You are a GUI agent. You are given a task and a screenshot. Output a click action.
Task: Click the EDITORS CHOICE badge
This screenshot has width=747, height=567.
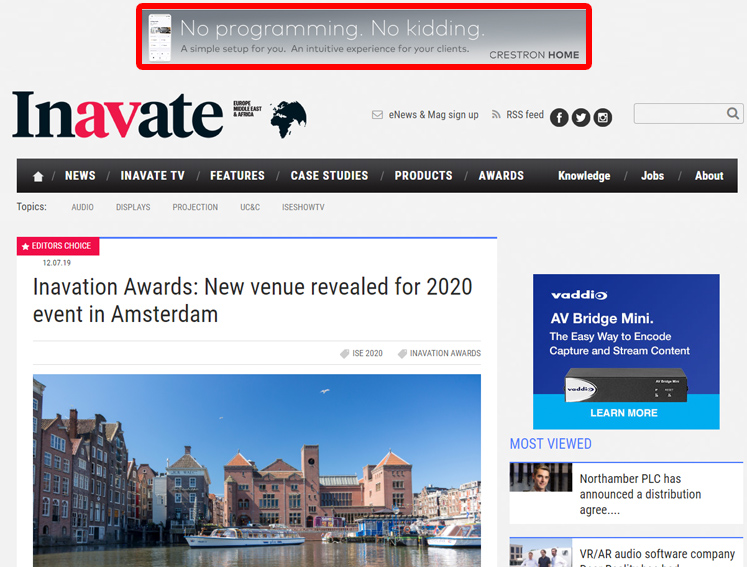pyautogui.click(x=58, y=246)
